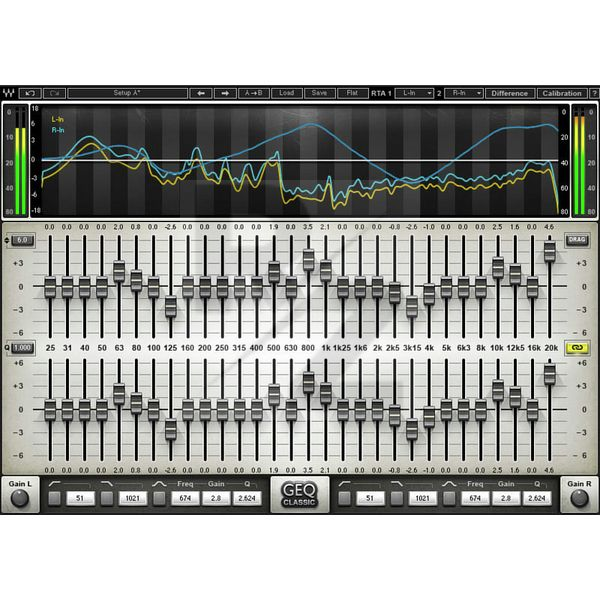Toggle the Calibration button
Screen dimensions: 600x600
[562, 93]
